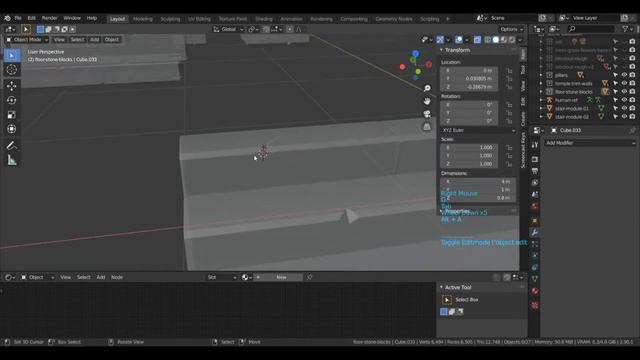Switch to the Shading workspace tab
The width and height of the screenshot is (640, 360).
tap(264, 19)
